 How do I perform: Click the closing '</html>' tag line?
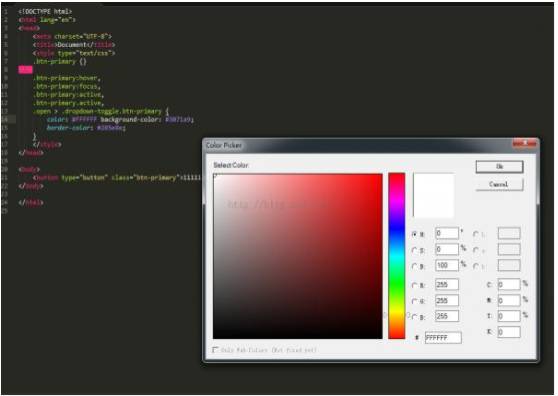[x=31, y=202]
